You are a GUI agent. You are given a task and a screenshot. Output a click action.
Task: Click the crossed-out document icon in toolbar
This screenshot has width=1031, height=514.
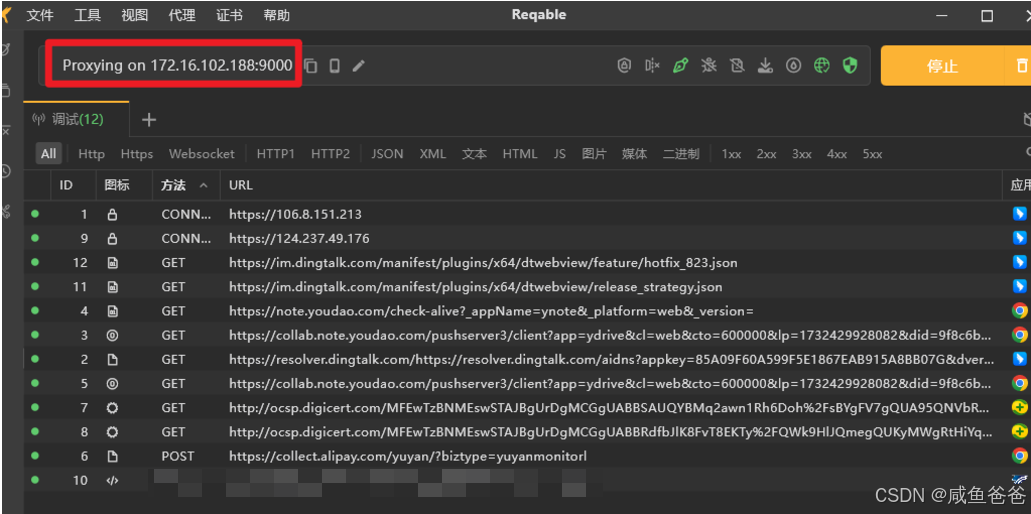[x=737, y=65]
